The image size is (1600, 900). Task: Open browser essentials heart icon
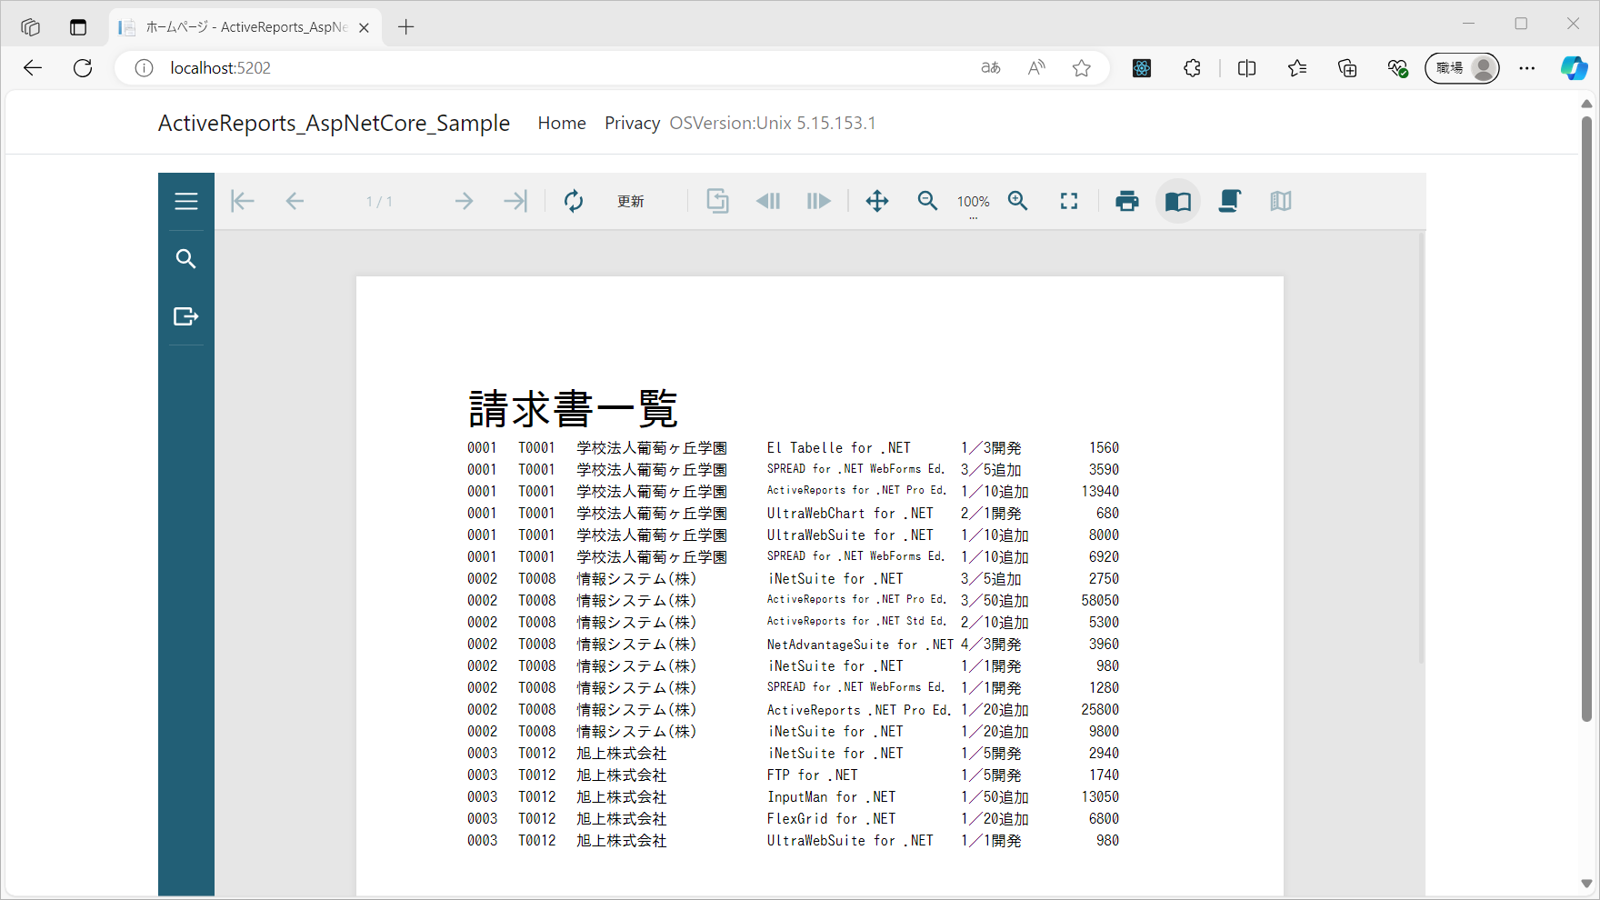1397,68
